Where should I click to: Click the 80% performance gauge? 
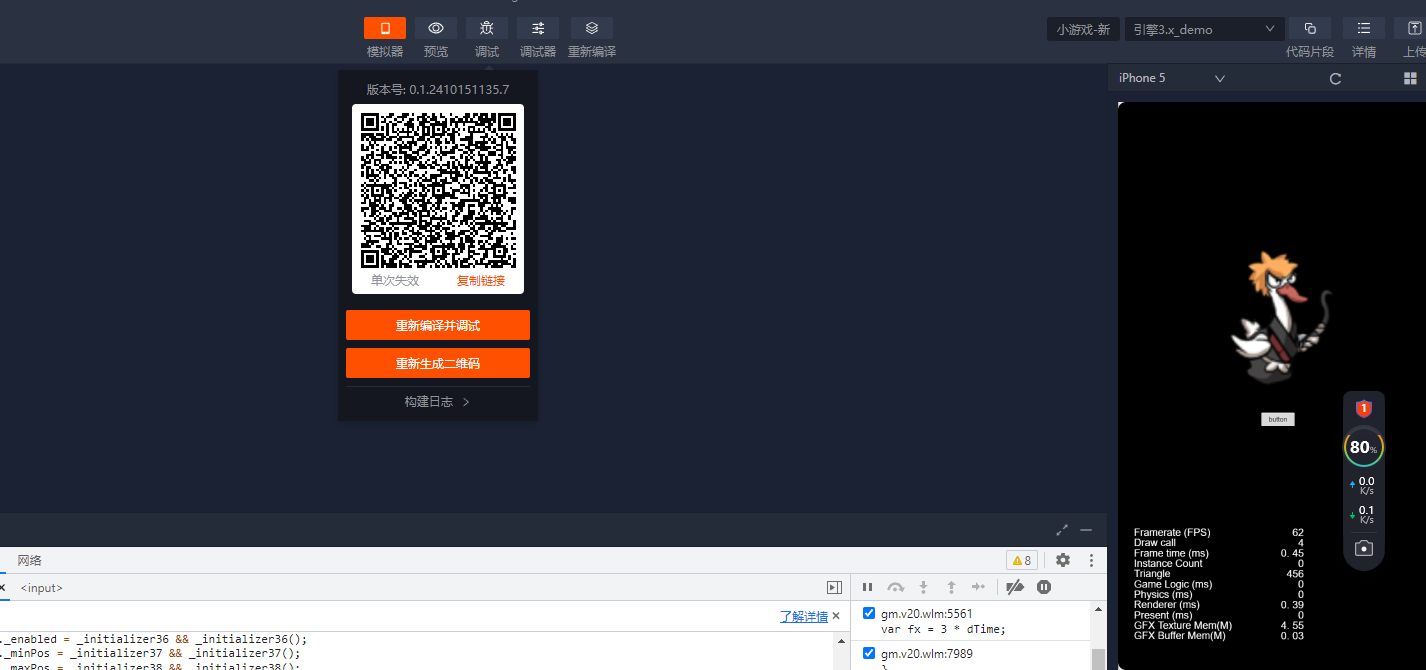[x=1364, y=447]
